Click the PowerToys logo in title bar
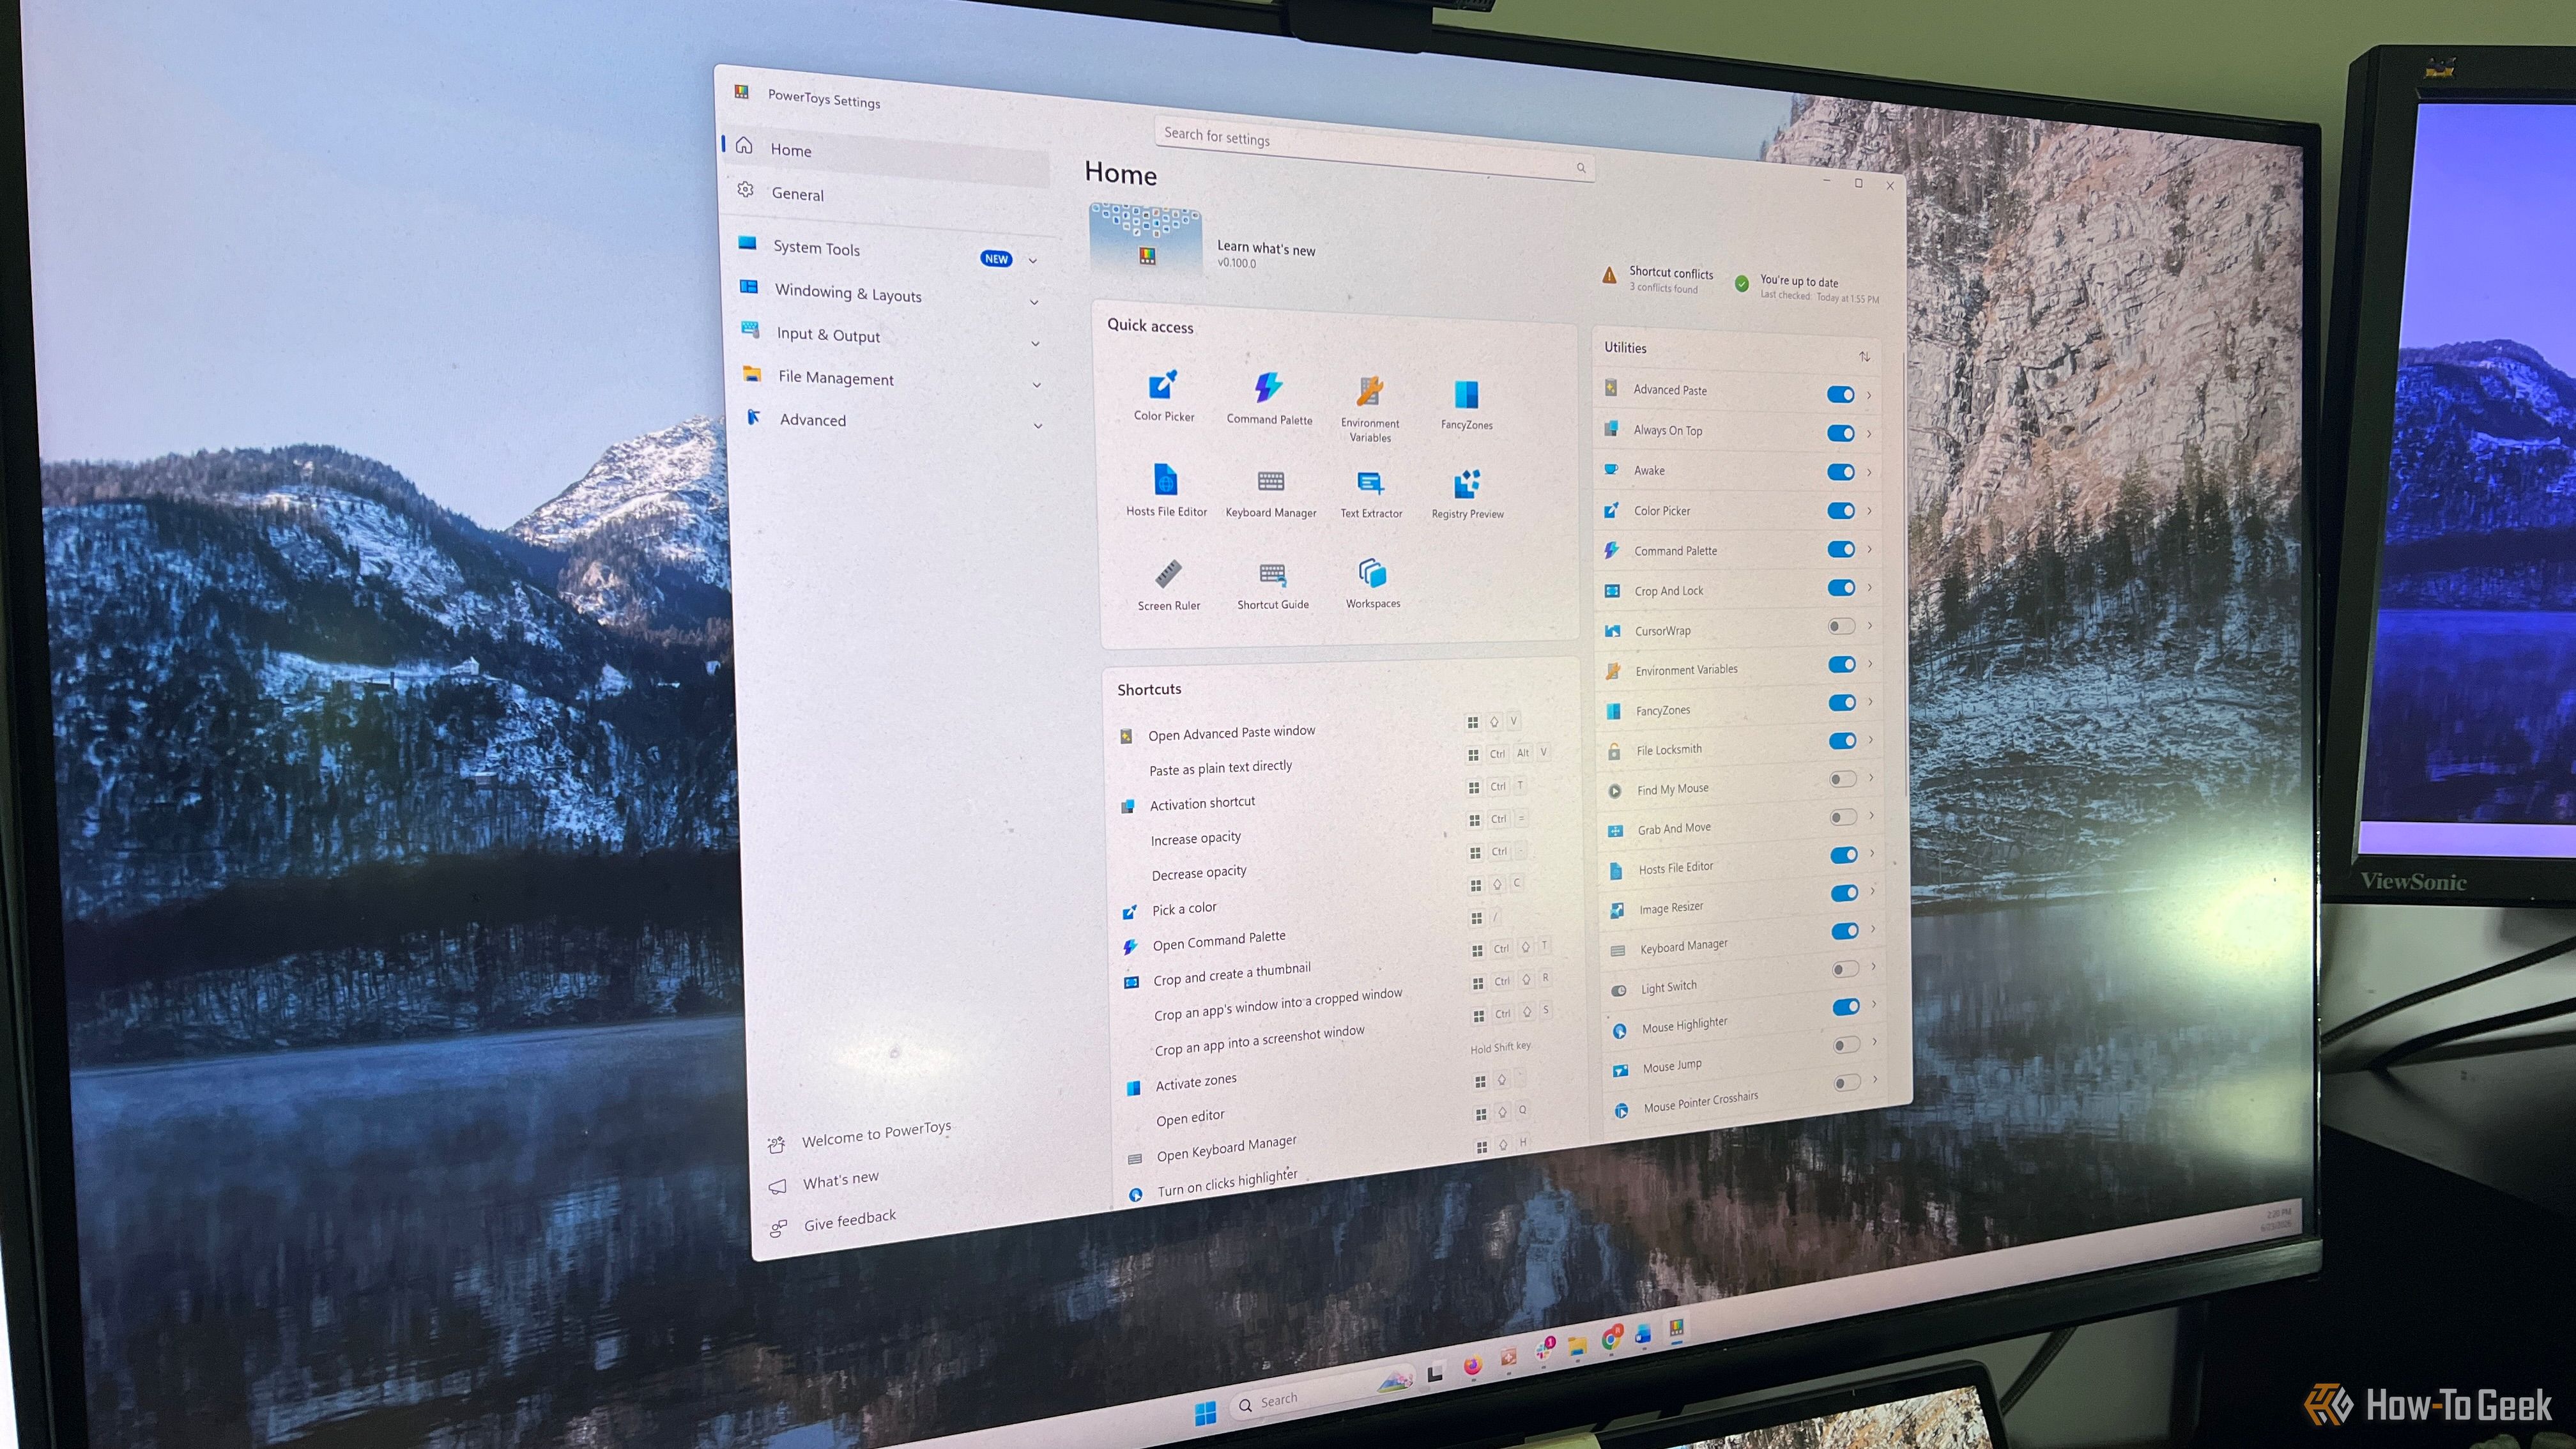 pyautogui.click(x=741, y=92)
